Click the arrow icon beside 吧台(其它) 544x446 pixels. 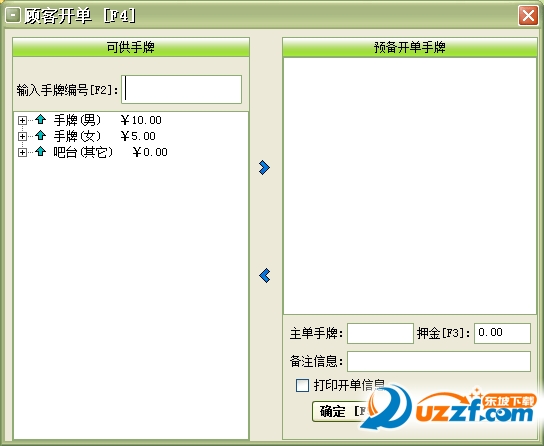pos(41,151)
